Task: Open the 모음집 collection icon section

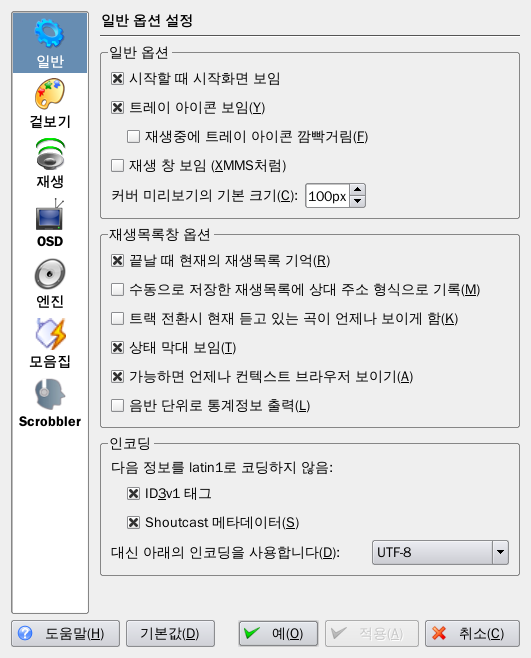Action: [50, 343]
